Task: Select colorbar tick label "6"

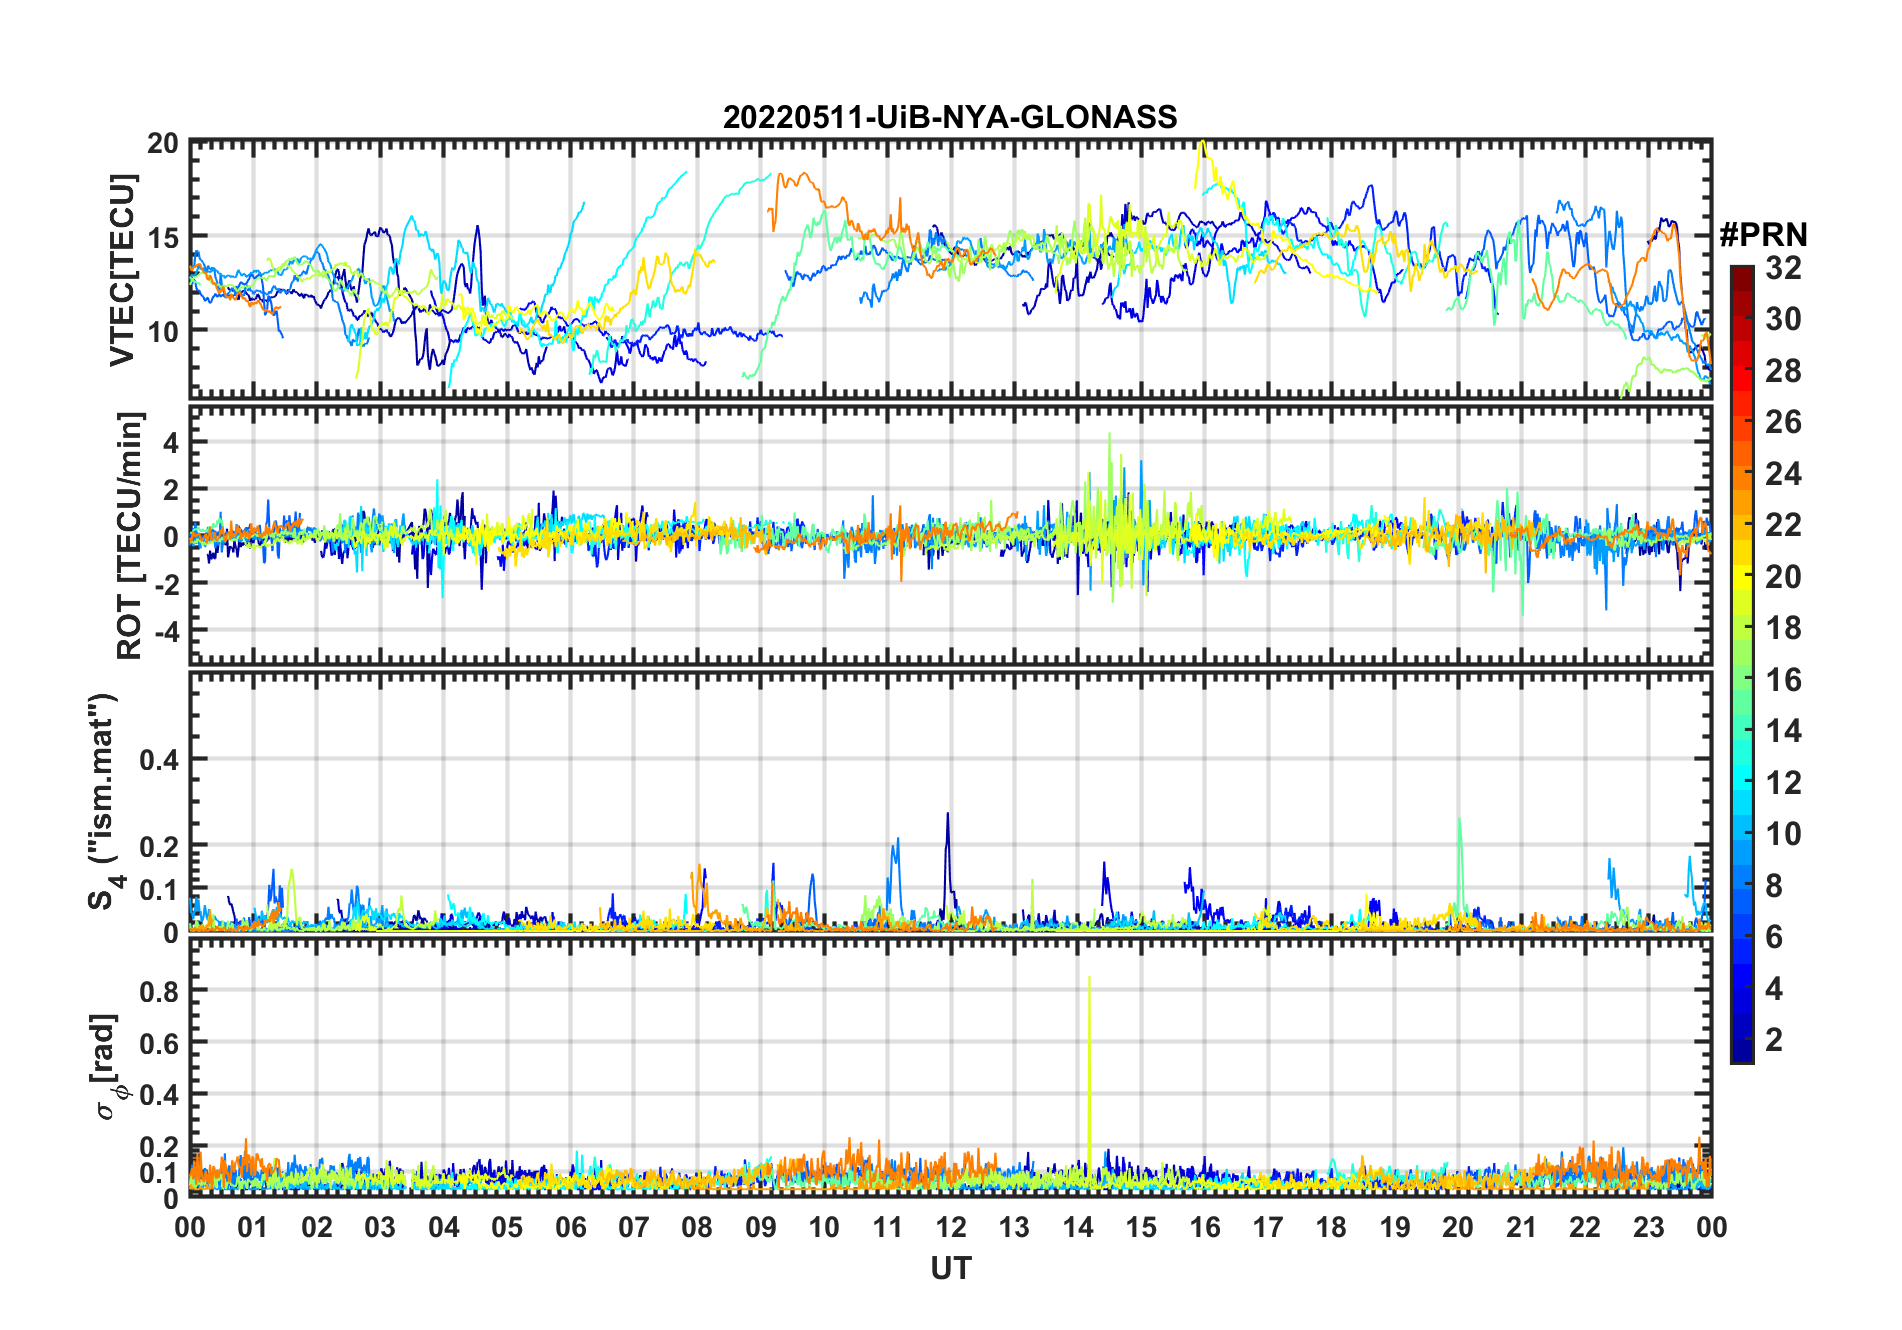Action: click(x=1774, y=937)
